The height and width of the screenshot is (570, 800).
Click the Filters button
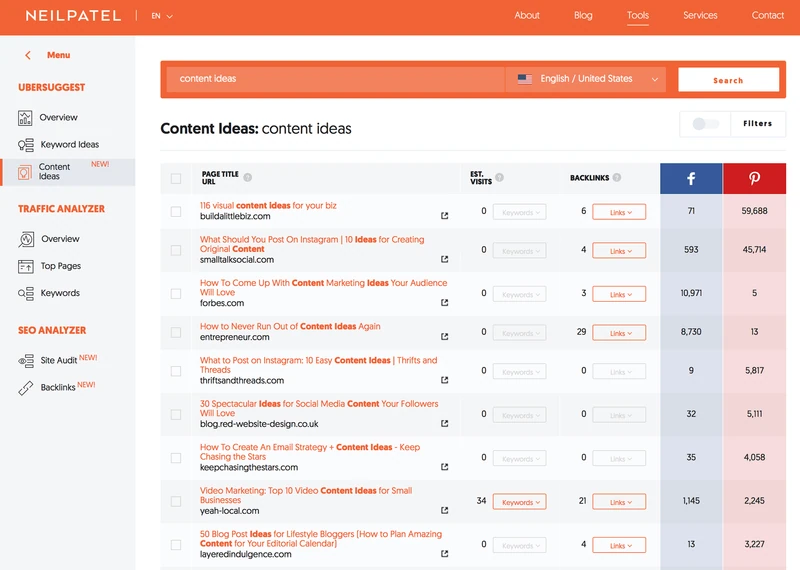757,123
